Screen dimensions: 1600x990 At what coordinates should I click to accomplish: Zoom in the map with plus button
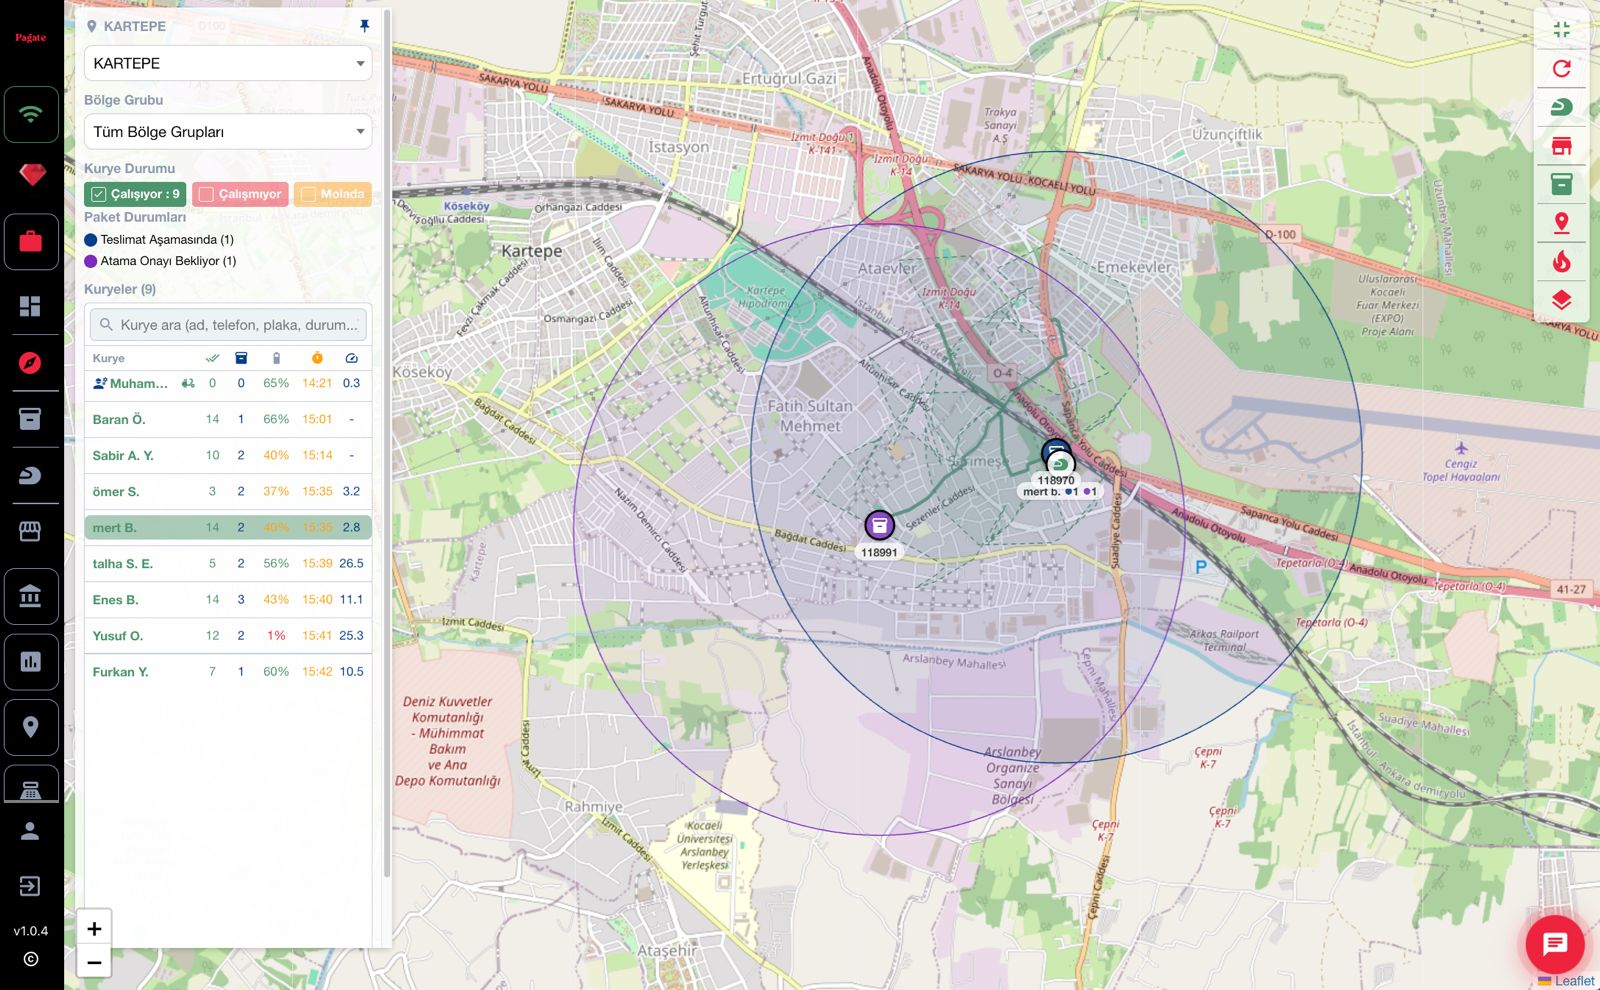(x=94, y=929)
